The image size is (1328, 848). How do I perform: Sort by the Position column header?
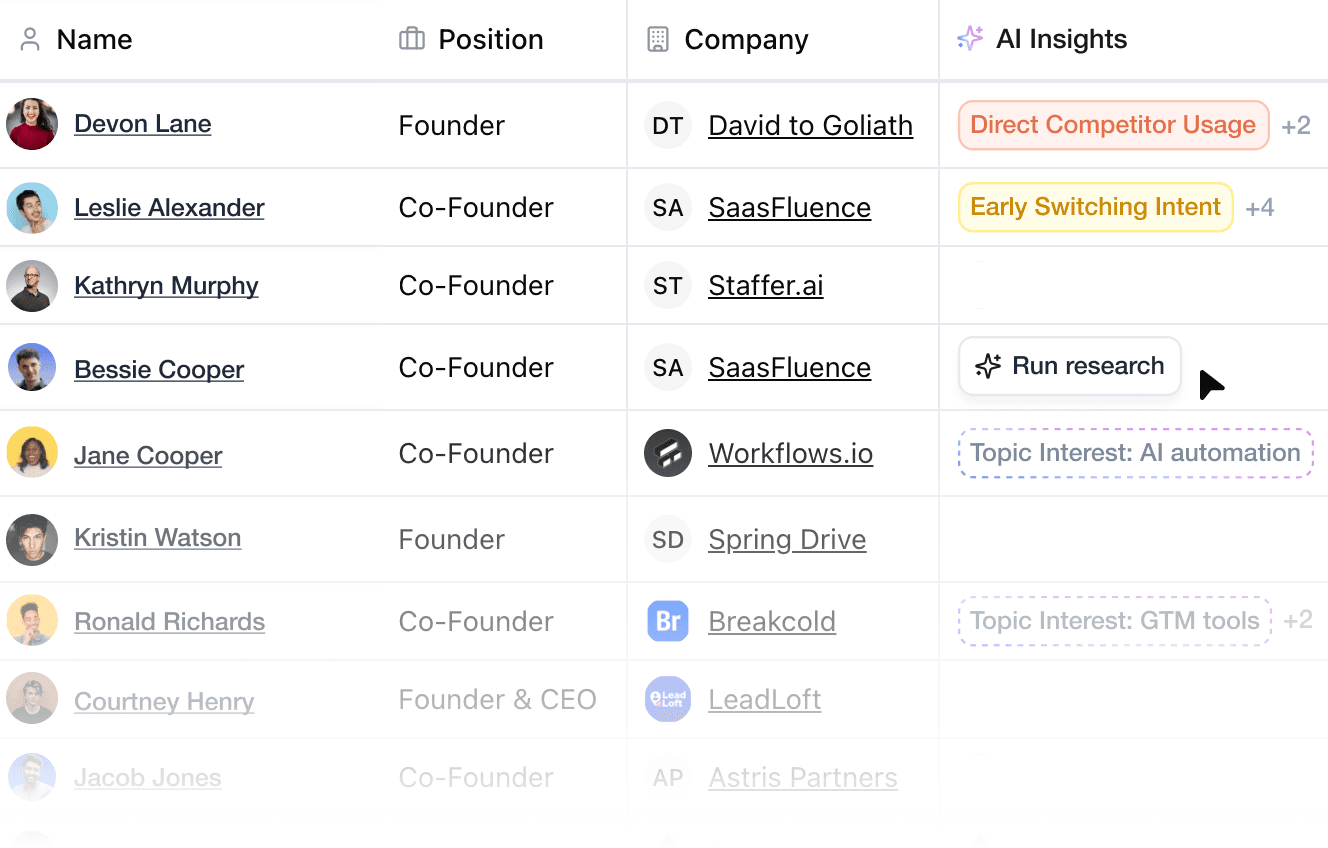point(490,39)
